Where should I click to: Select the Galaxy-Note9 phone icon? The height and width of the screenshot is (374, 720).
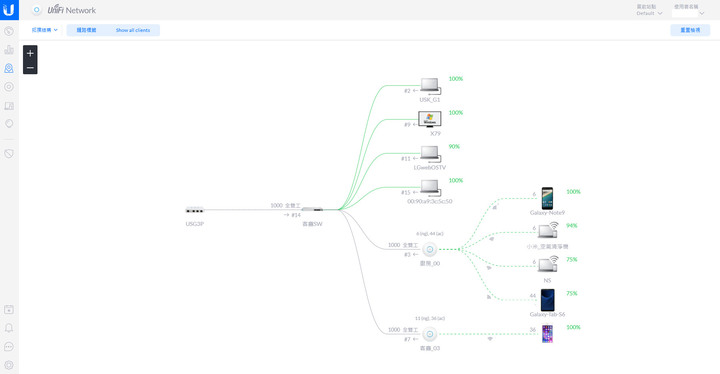pos(547,198)
